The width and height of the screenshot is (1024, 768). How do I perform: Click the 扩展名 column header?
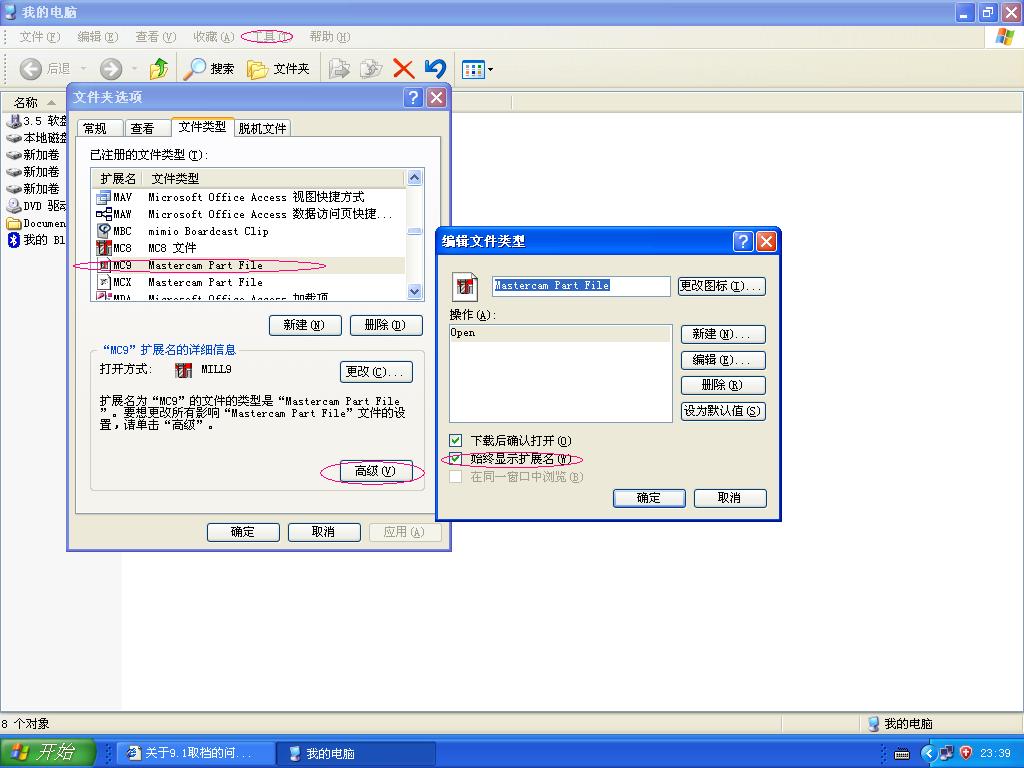click(118, 178)
